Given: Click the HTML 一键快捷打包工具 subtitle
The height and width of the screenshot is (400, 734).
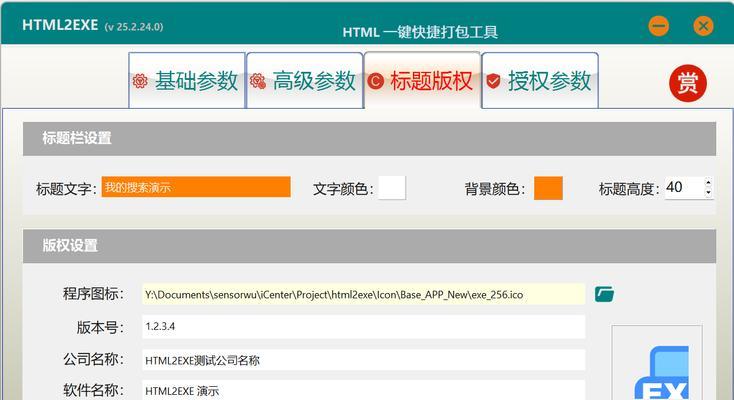Looking at the screenshot, I should pyautogui.click(x=420, y=32).
